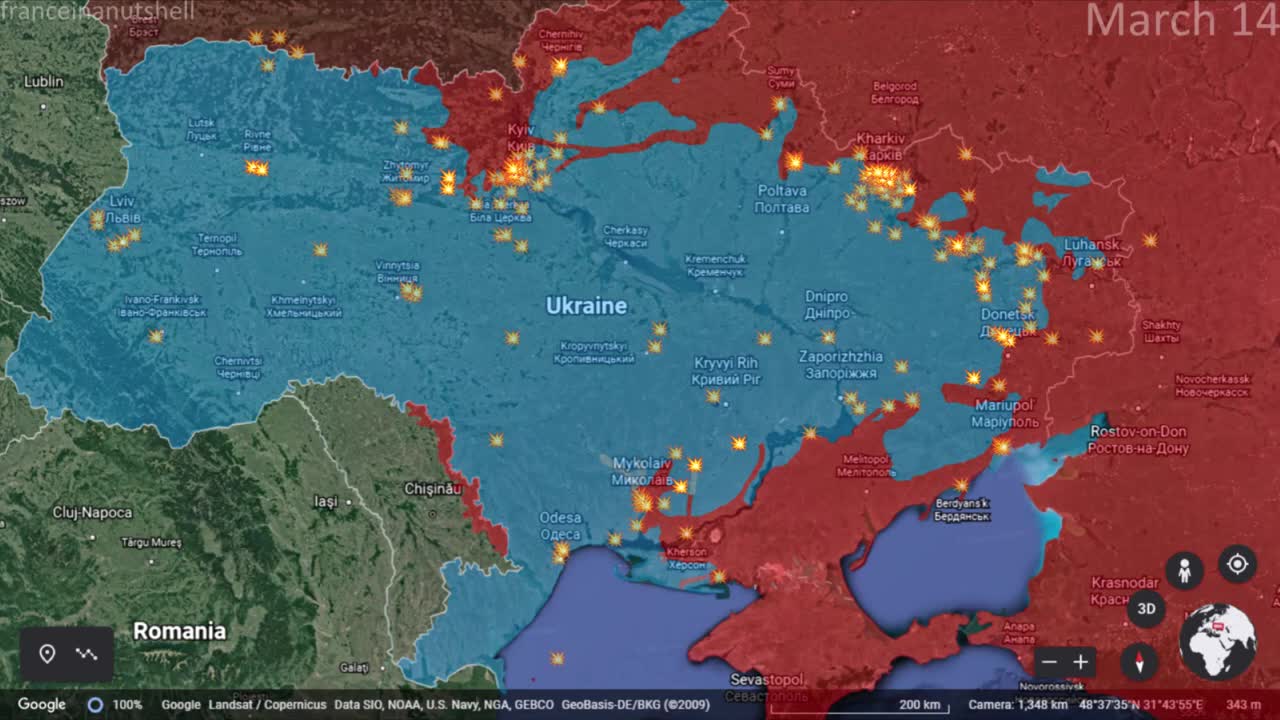Image resolution: width=1280 pixels, height=720 pixels.
Task: Select the Novorossiysk city label
Action: (1051, 686)
